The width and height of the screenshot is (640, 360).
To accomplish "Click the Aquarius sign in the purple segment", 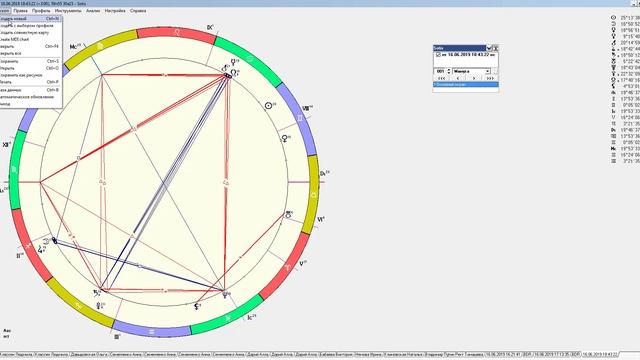I will [x=152, y=332].
